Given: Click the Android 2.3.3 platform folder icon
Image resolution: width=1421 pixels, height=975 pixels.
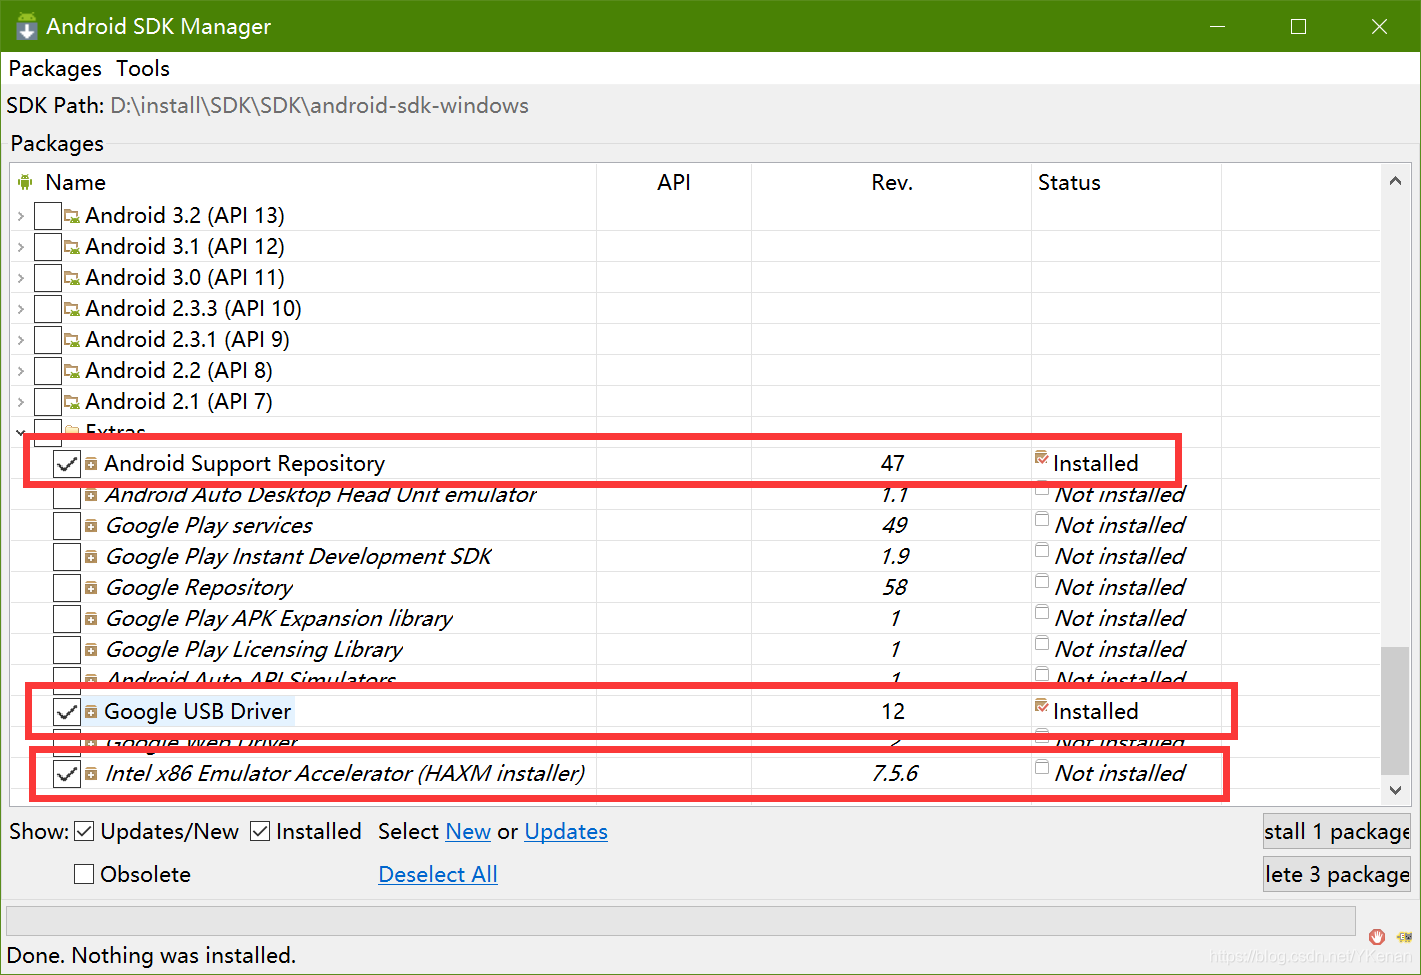Looking at the screenshot, I should click(72, 309).
